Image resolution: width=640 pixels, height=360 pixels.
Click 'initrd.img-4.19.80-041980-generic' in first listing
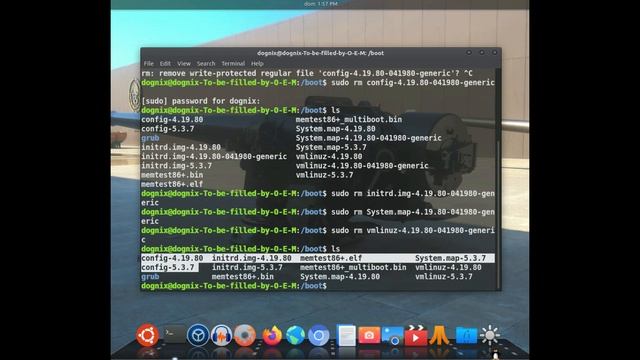coord(214,156)
